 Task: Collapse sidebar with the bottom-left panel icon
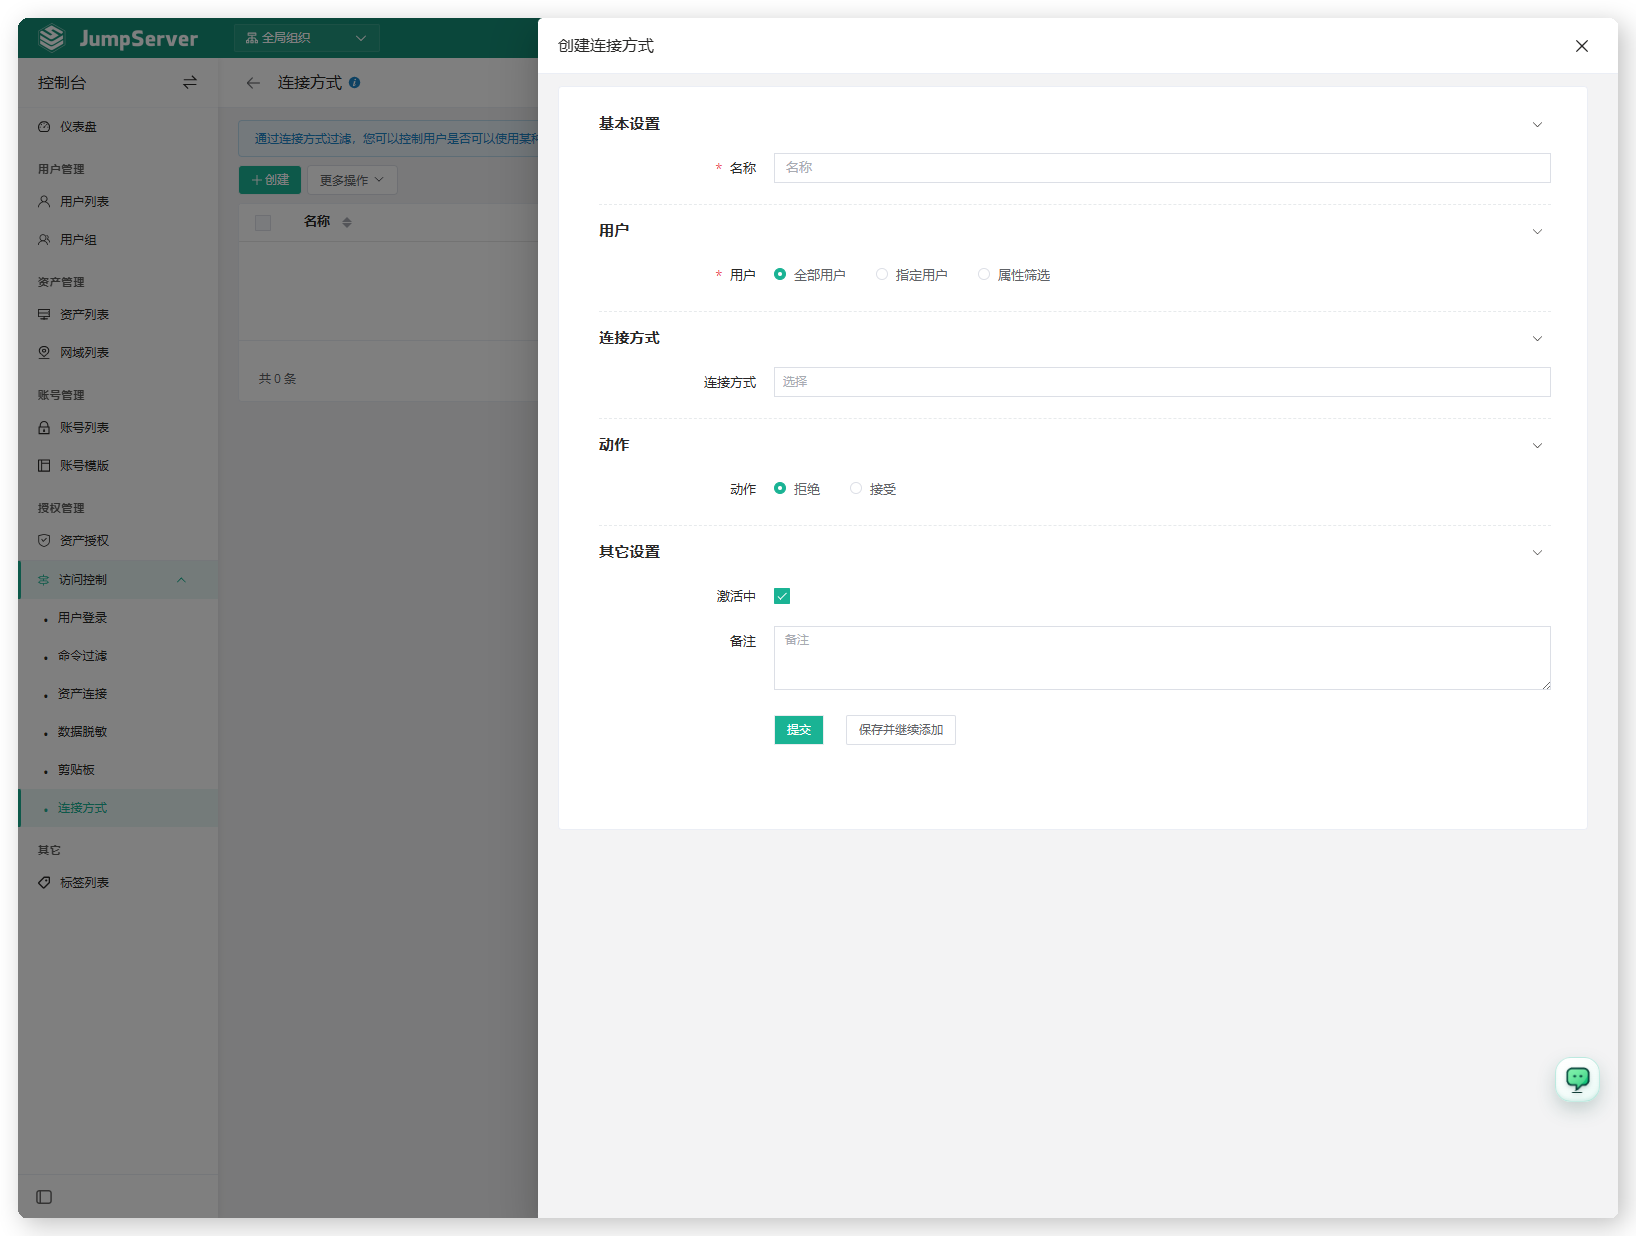point(44,1197)
